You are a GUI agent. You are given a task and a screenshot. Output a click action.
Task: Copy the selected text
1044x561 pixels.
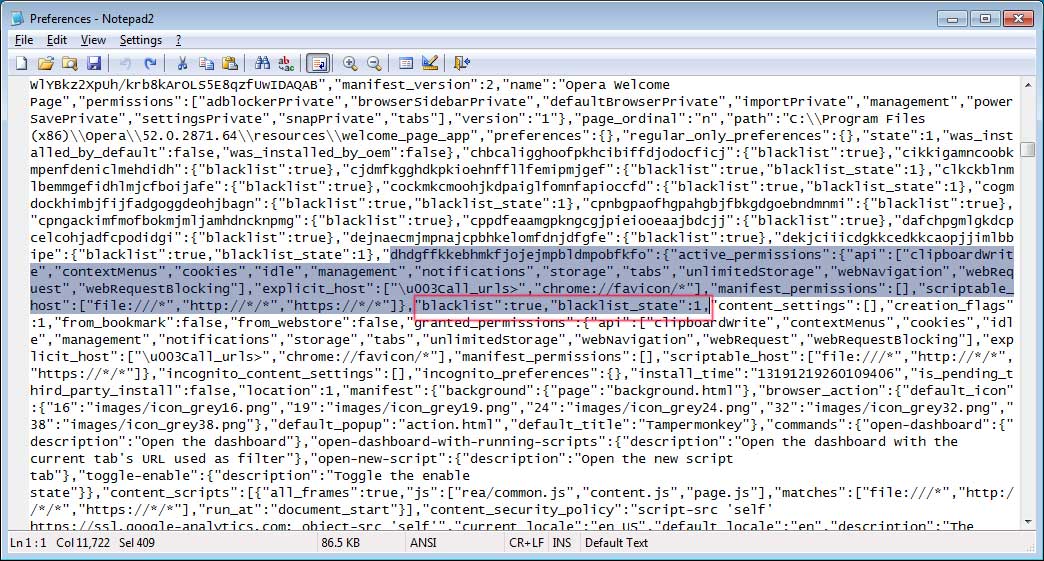tap(206, 63)
